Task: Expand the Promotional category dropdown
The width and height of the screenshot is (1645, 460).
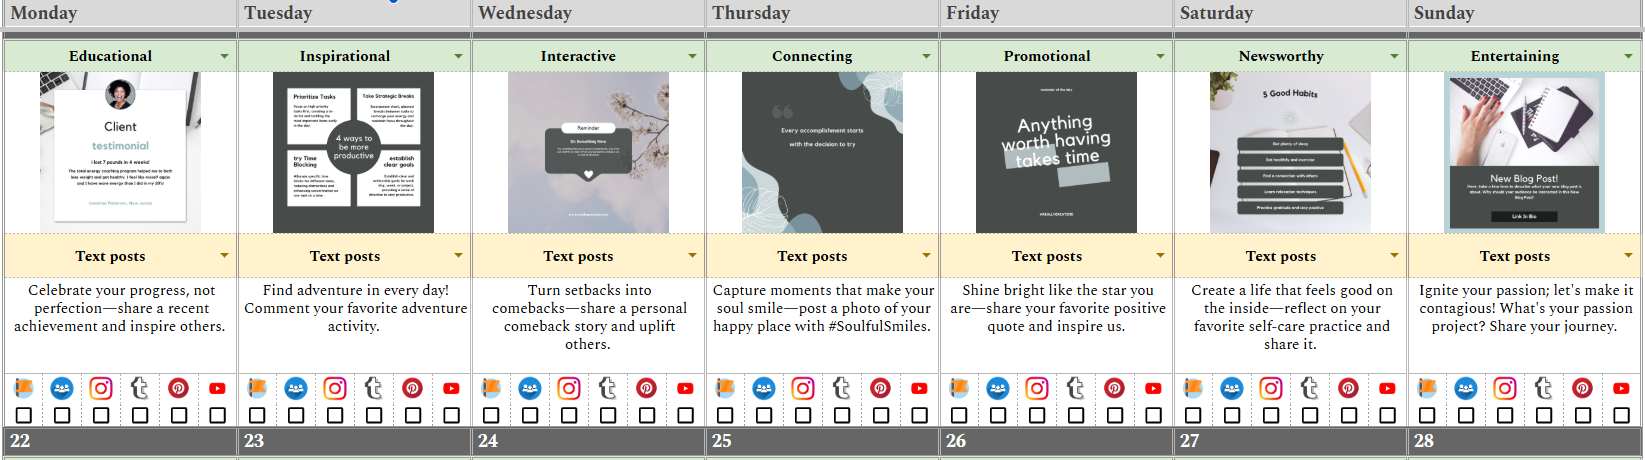Action: click(x=1160, y=56)
